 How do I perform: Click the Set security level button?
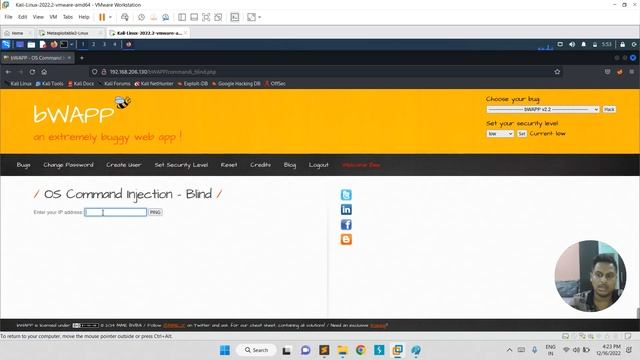pyautogui.click(x=522, y=133)
